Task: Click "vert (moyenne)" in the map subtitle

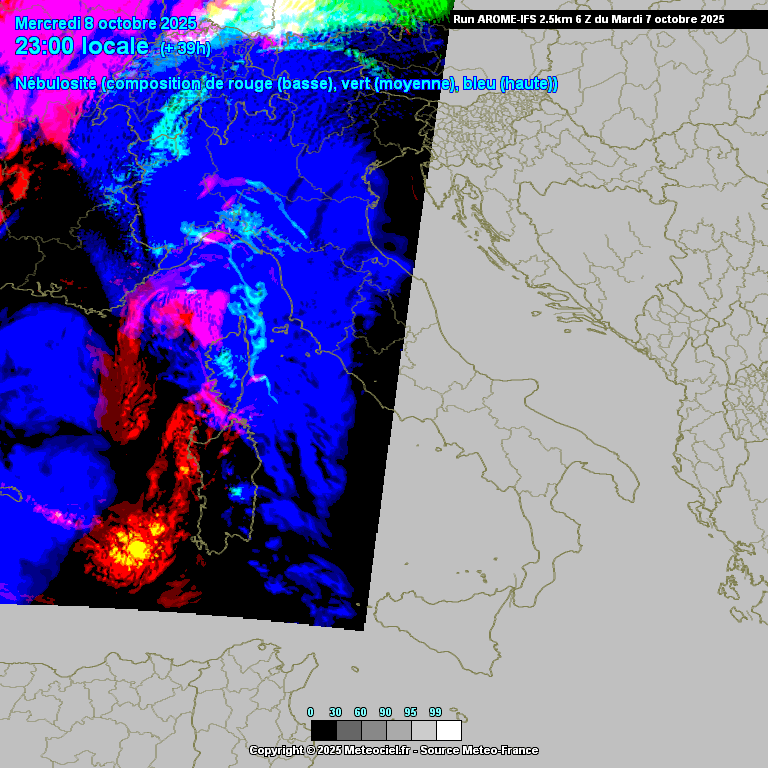Action: tap(398, 84)
